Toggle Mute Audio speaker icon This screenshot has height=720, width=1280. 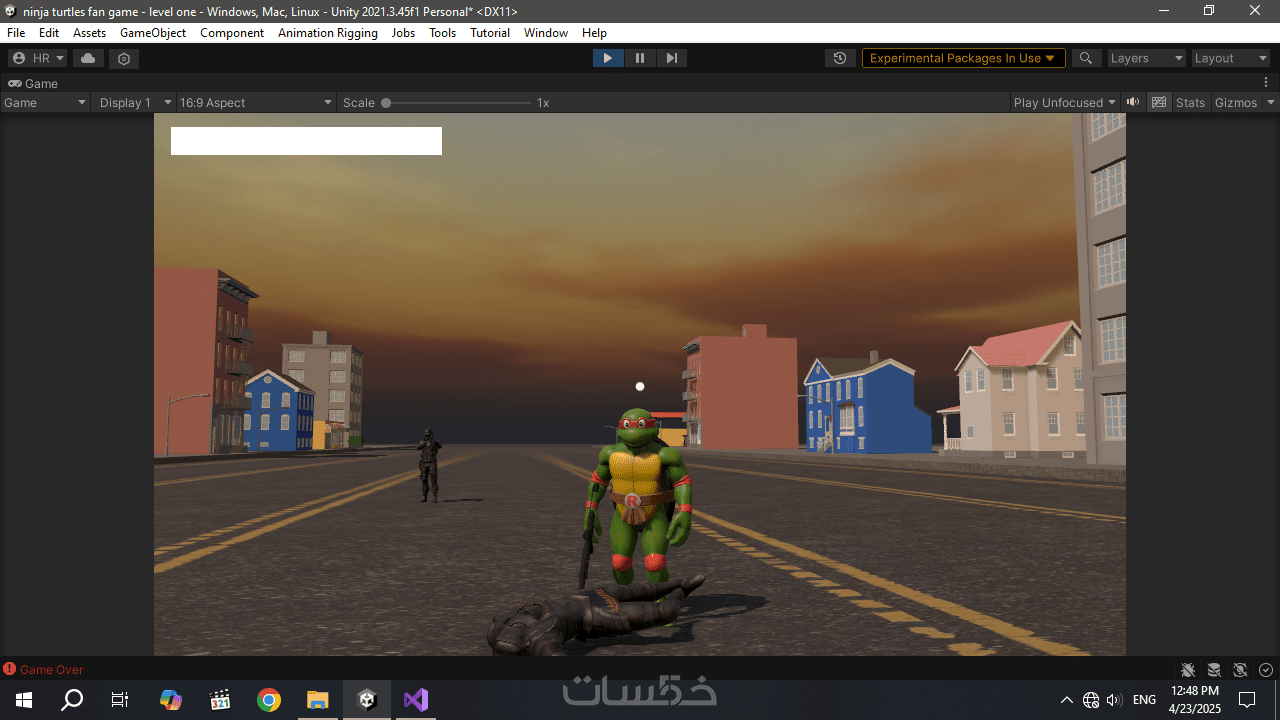[1133, 102]
